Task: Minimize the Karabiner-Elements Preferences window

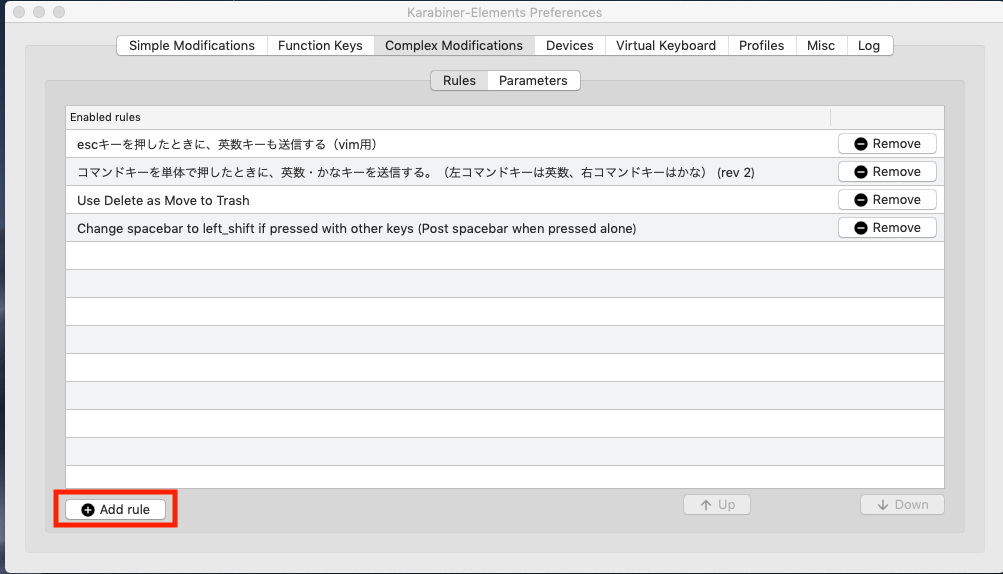Action: [x=39, y=12]
